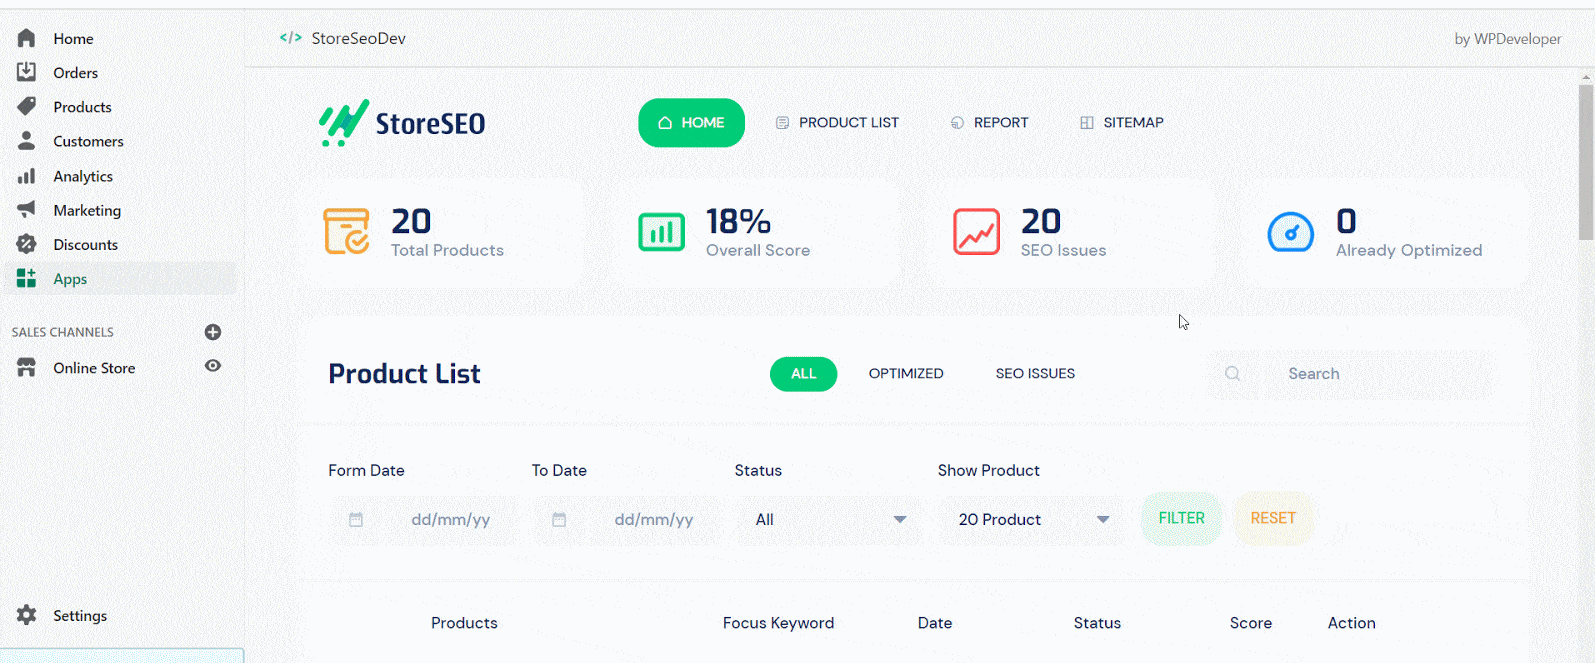Click the Total Products orange icon
Screen dimensions: 1595x663
347,231
